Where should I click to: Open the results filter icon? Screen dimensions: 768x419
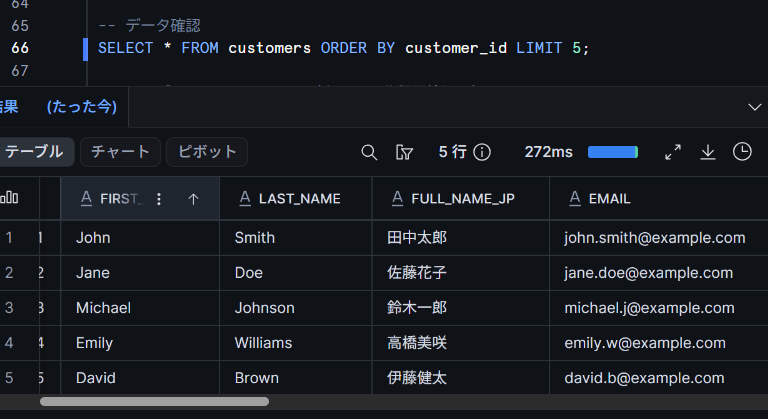coord(404,152)
